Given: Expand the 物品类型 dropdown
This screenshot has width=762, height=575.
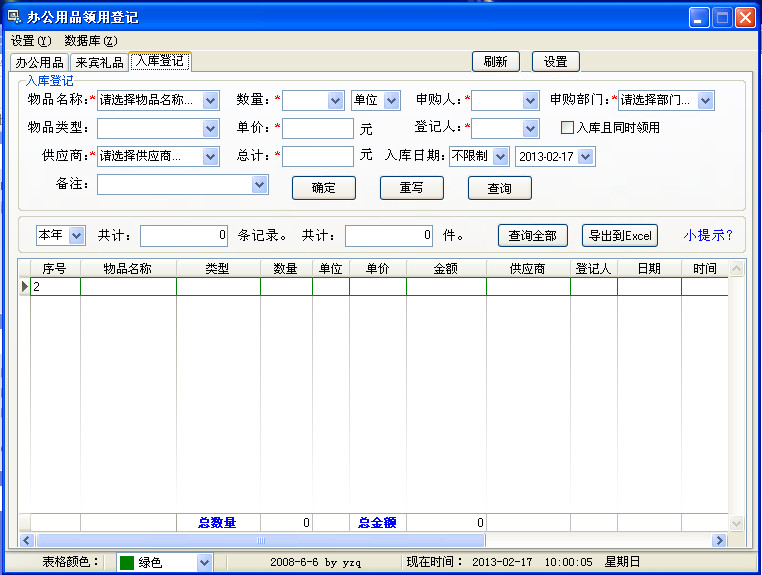Looking at the screenshot, I should (x=210, y=129).
